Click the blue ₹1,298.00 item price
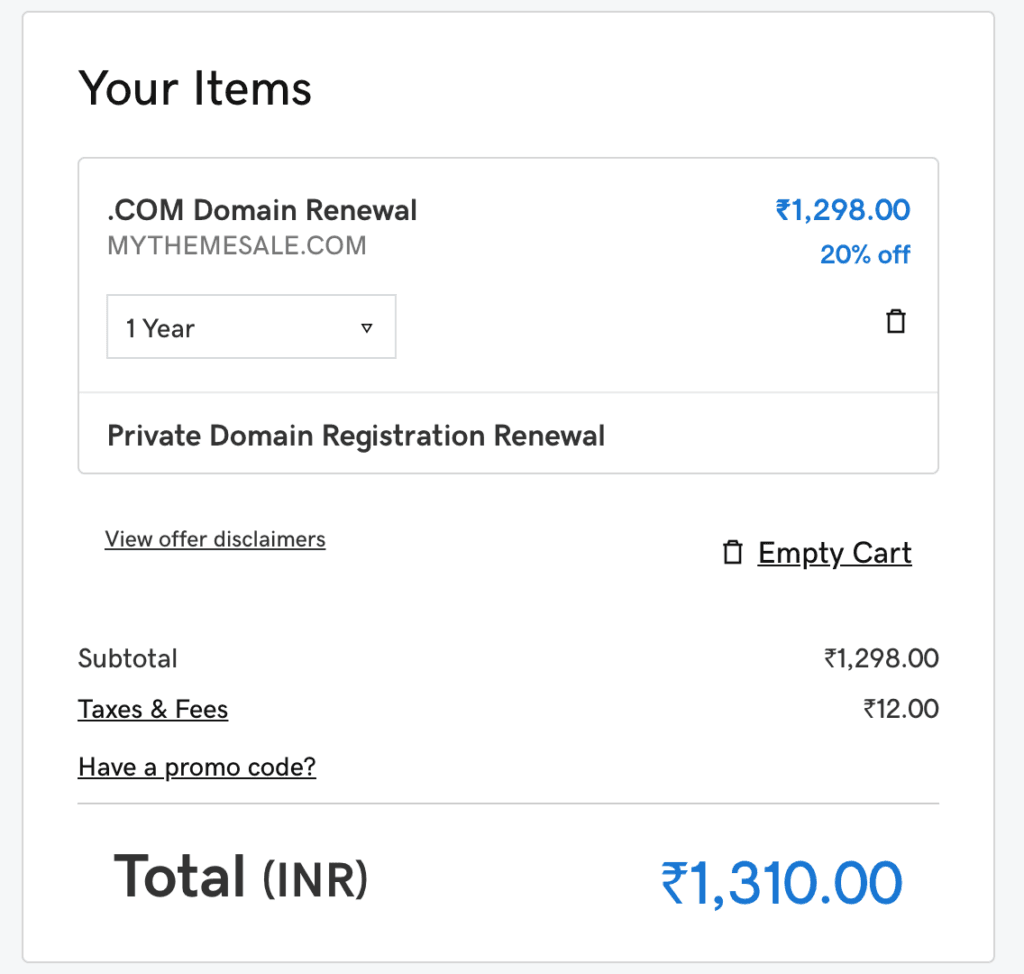Image resolution: width=1024 pixels, height=974 pixels. point(842,210)
